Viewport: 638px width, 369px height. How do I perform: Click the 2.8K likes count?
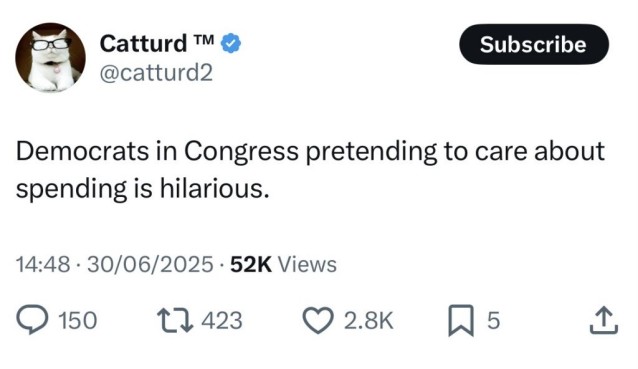369,320
